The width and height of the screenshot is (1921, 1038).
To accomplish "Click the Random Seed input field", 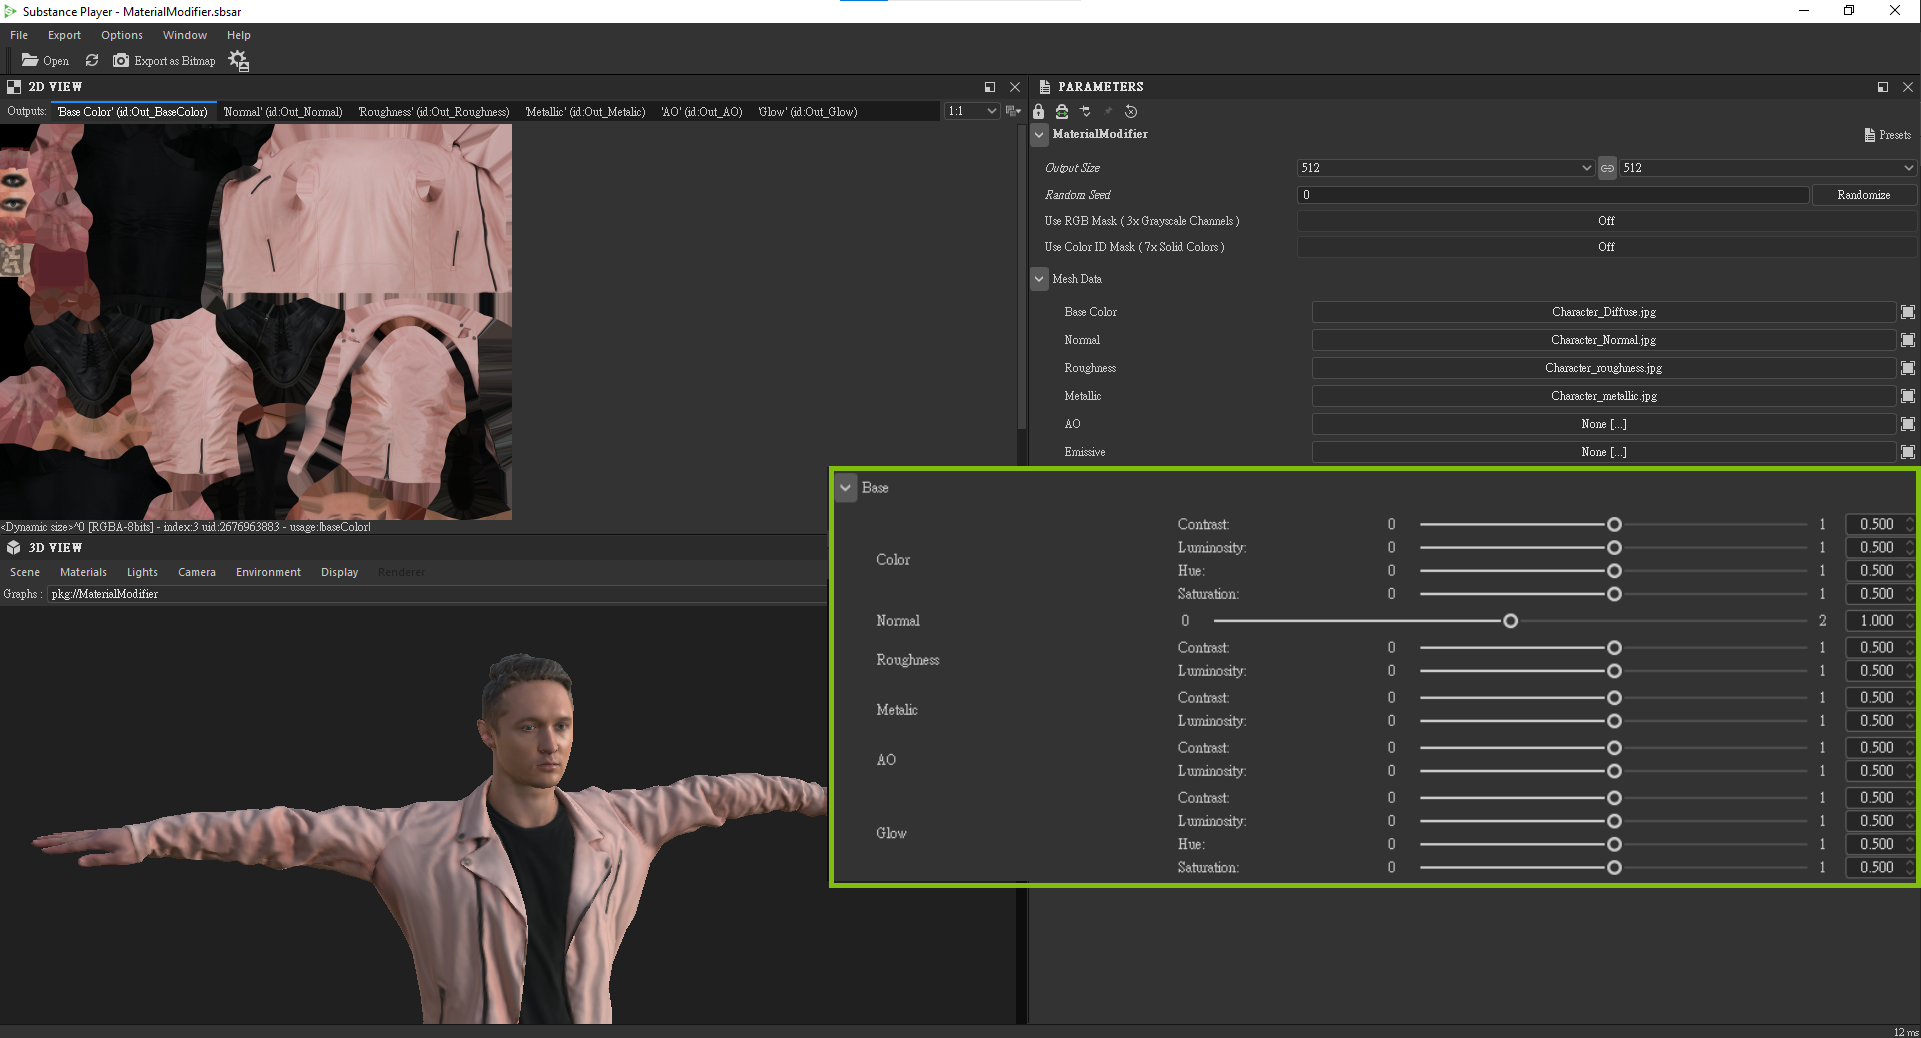I will click(x=1553, y=195).
